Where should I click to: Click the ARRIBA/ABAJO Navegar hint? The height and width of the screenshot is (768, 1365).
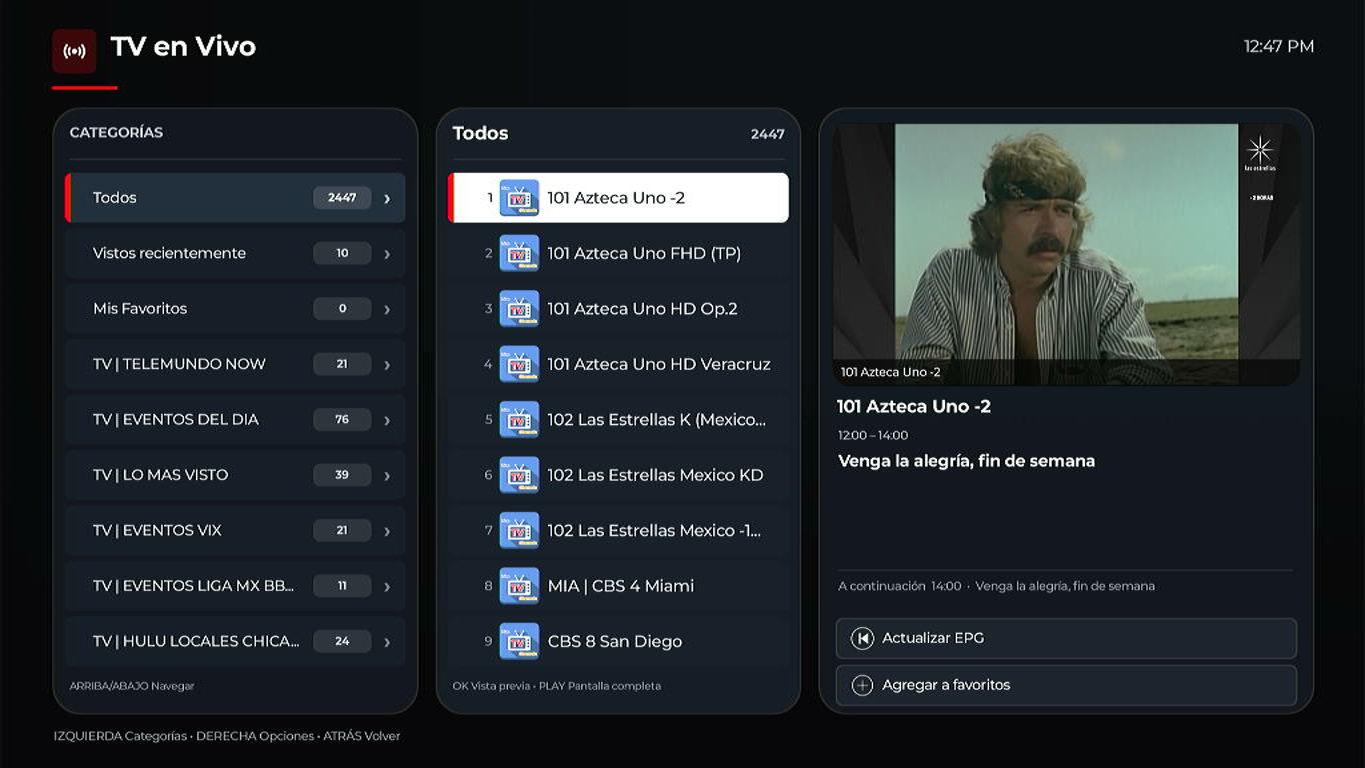coord(132,686)
